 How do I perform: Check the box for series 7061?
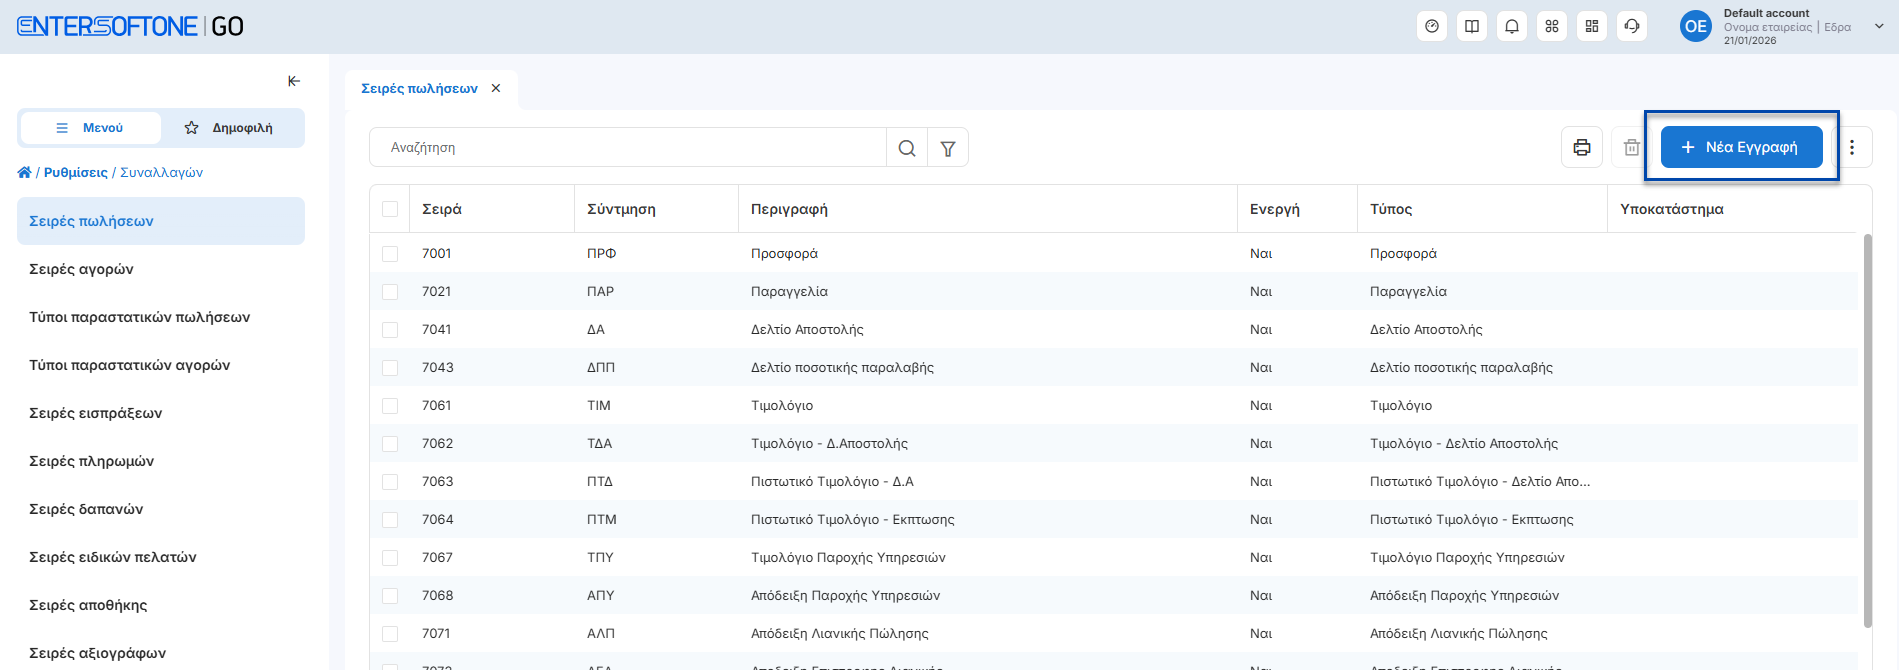tap(390, 406)
